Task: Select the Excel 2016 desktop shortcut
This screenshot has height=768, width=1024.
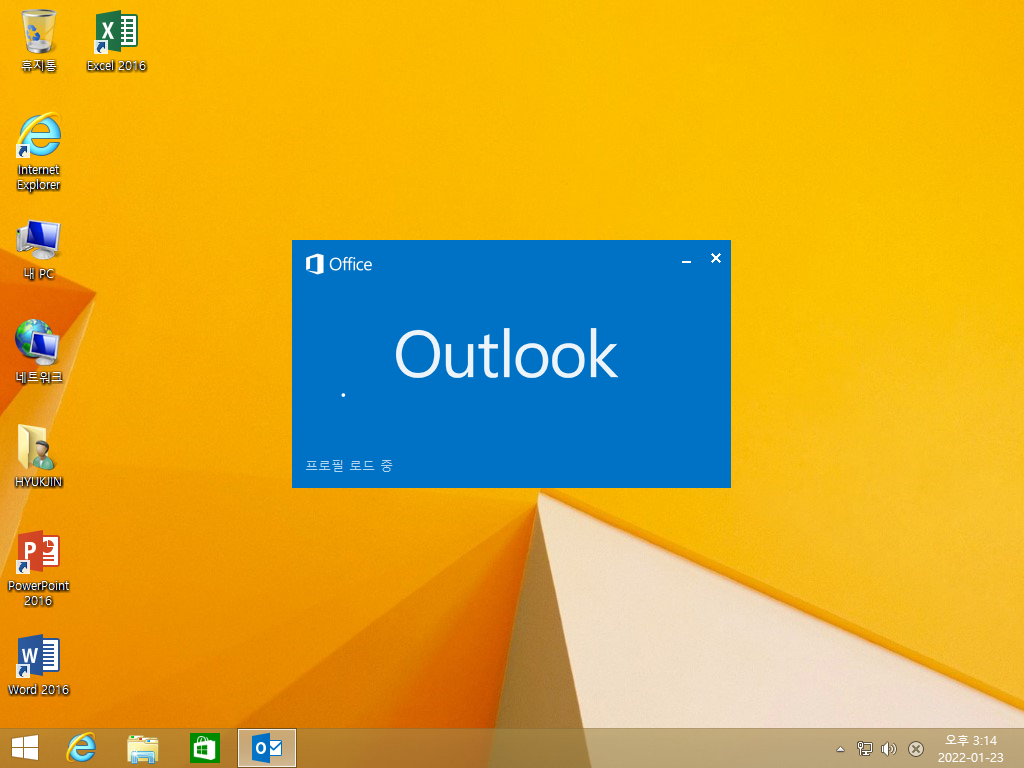Action: tap(116, 40)
